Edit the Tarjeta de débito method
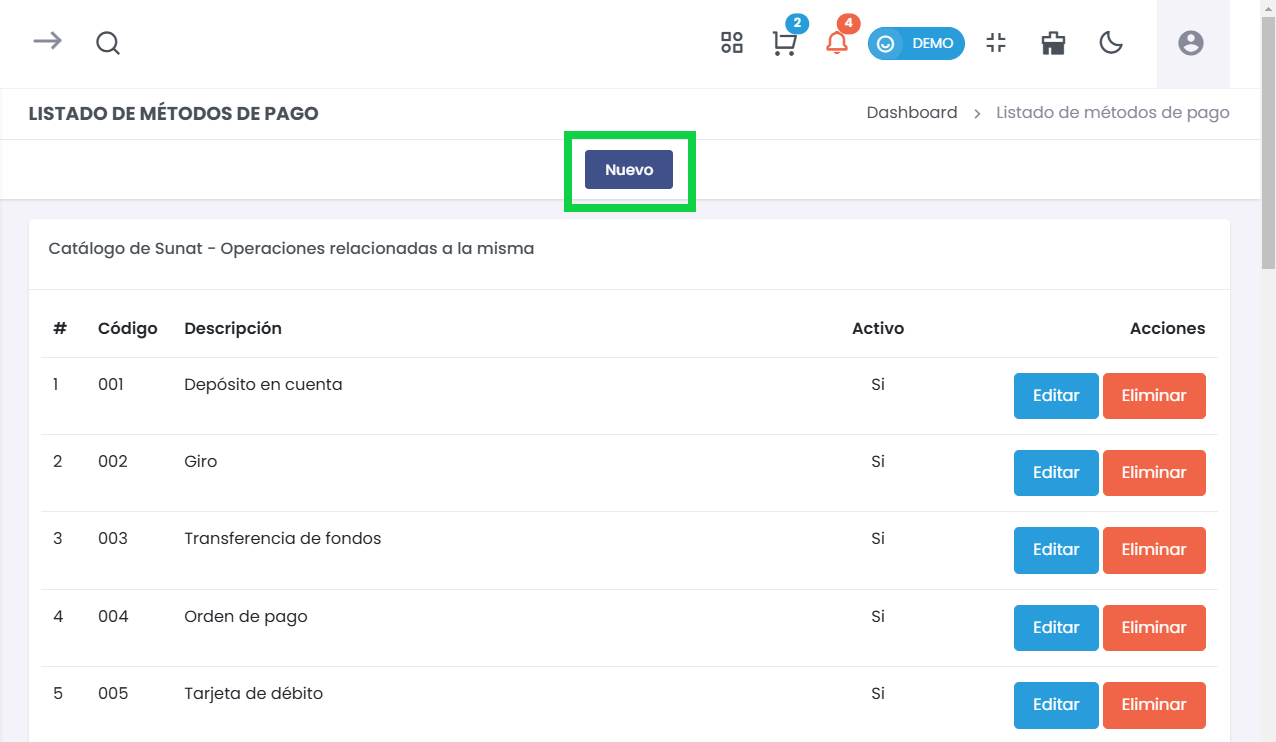 coord(1055,705)
